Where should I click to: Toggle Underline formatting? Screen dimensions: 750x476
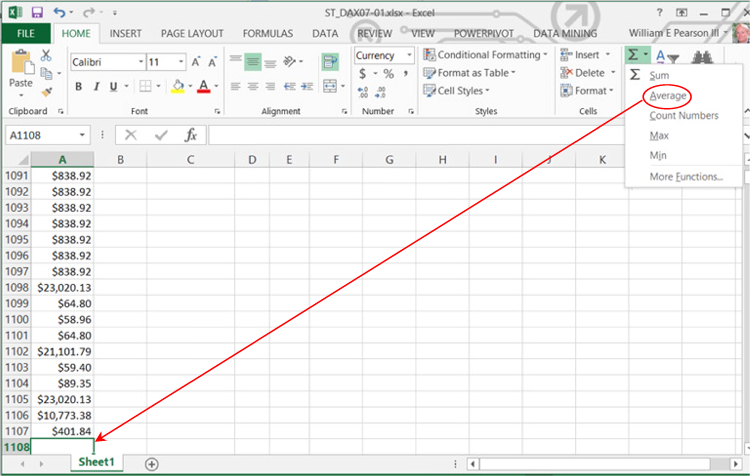pyautogui.click(x=113, y=87)
